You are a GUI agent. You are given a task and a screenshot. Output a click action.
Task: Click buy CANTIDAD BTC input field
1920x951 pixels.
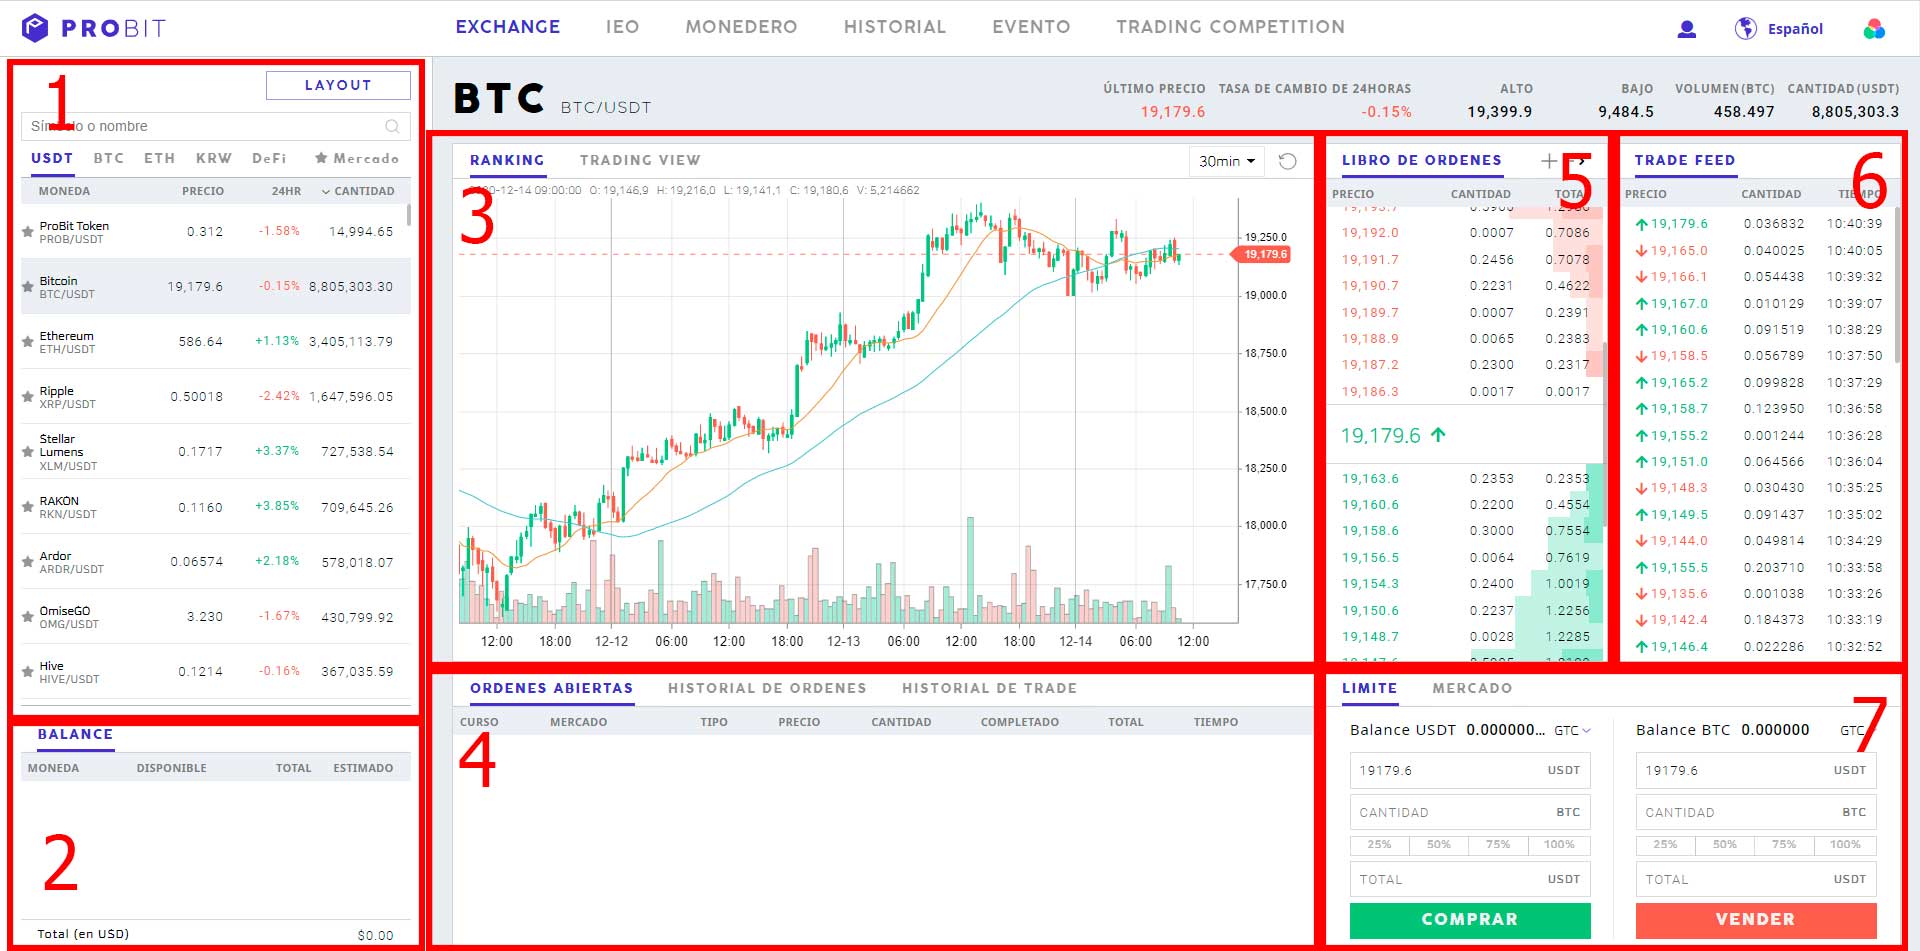tap(1470, 812)
